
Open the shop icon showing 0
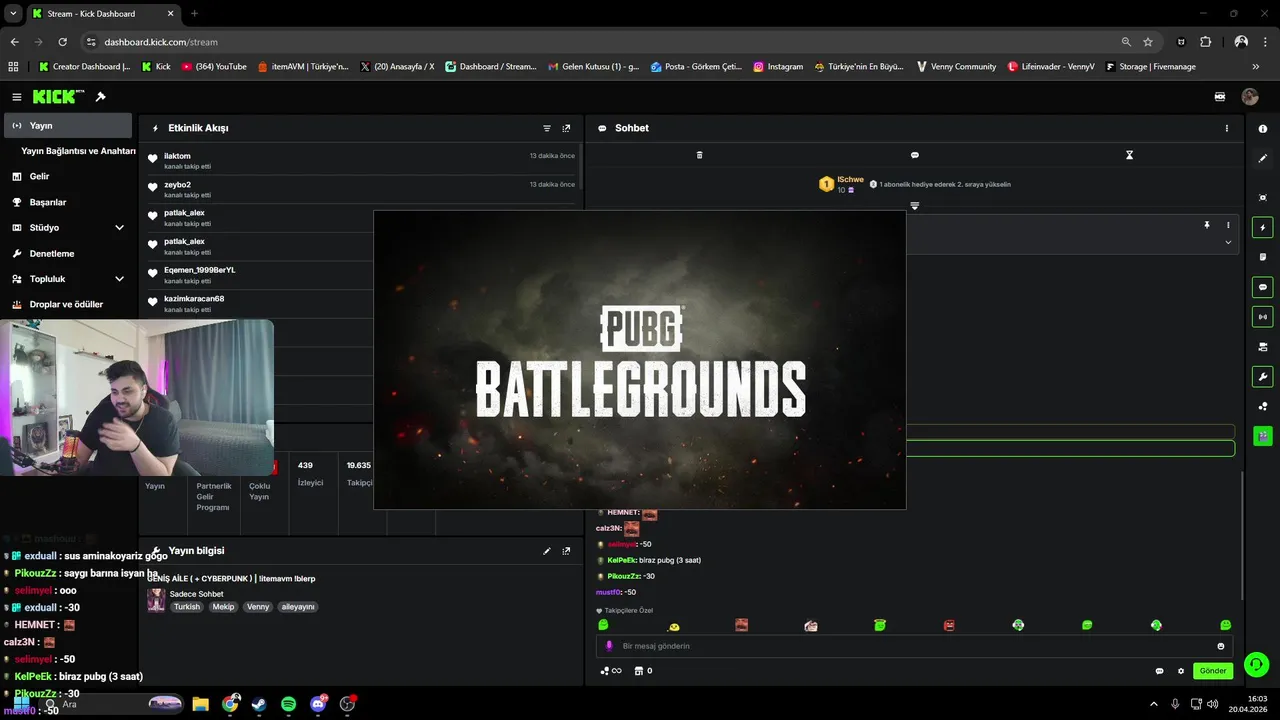click(643, 671)
